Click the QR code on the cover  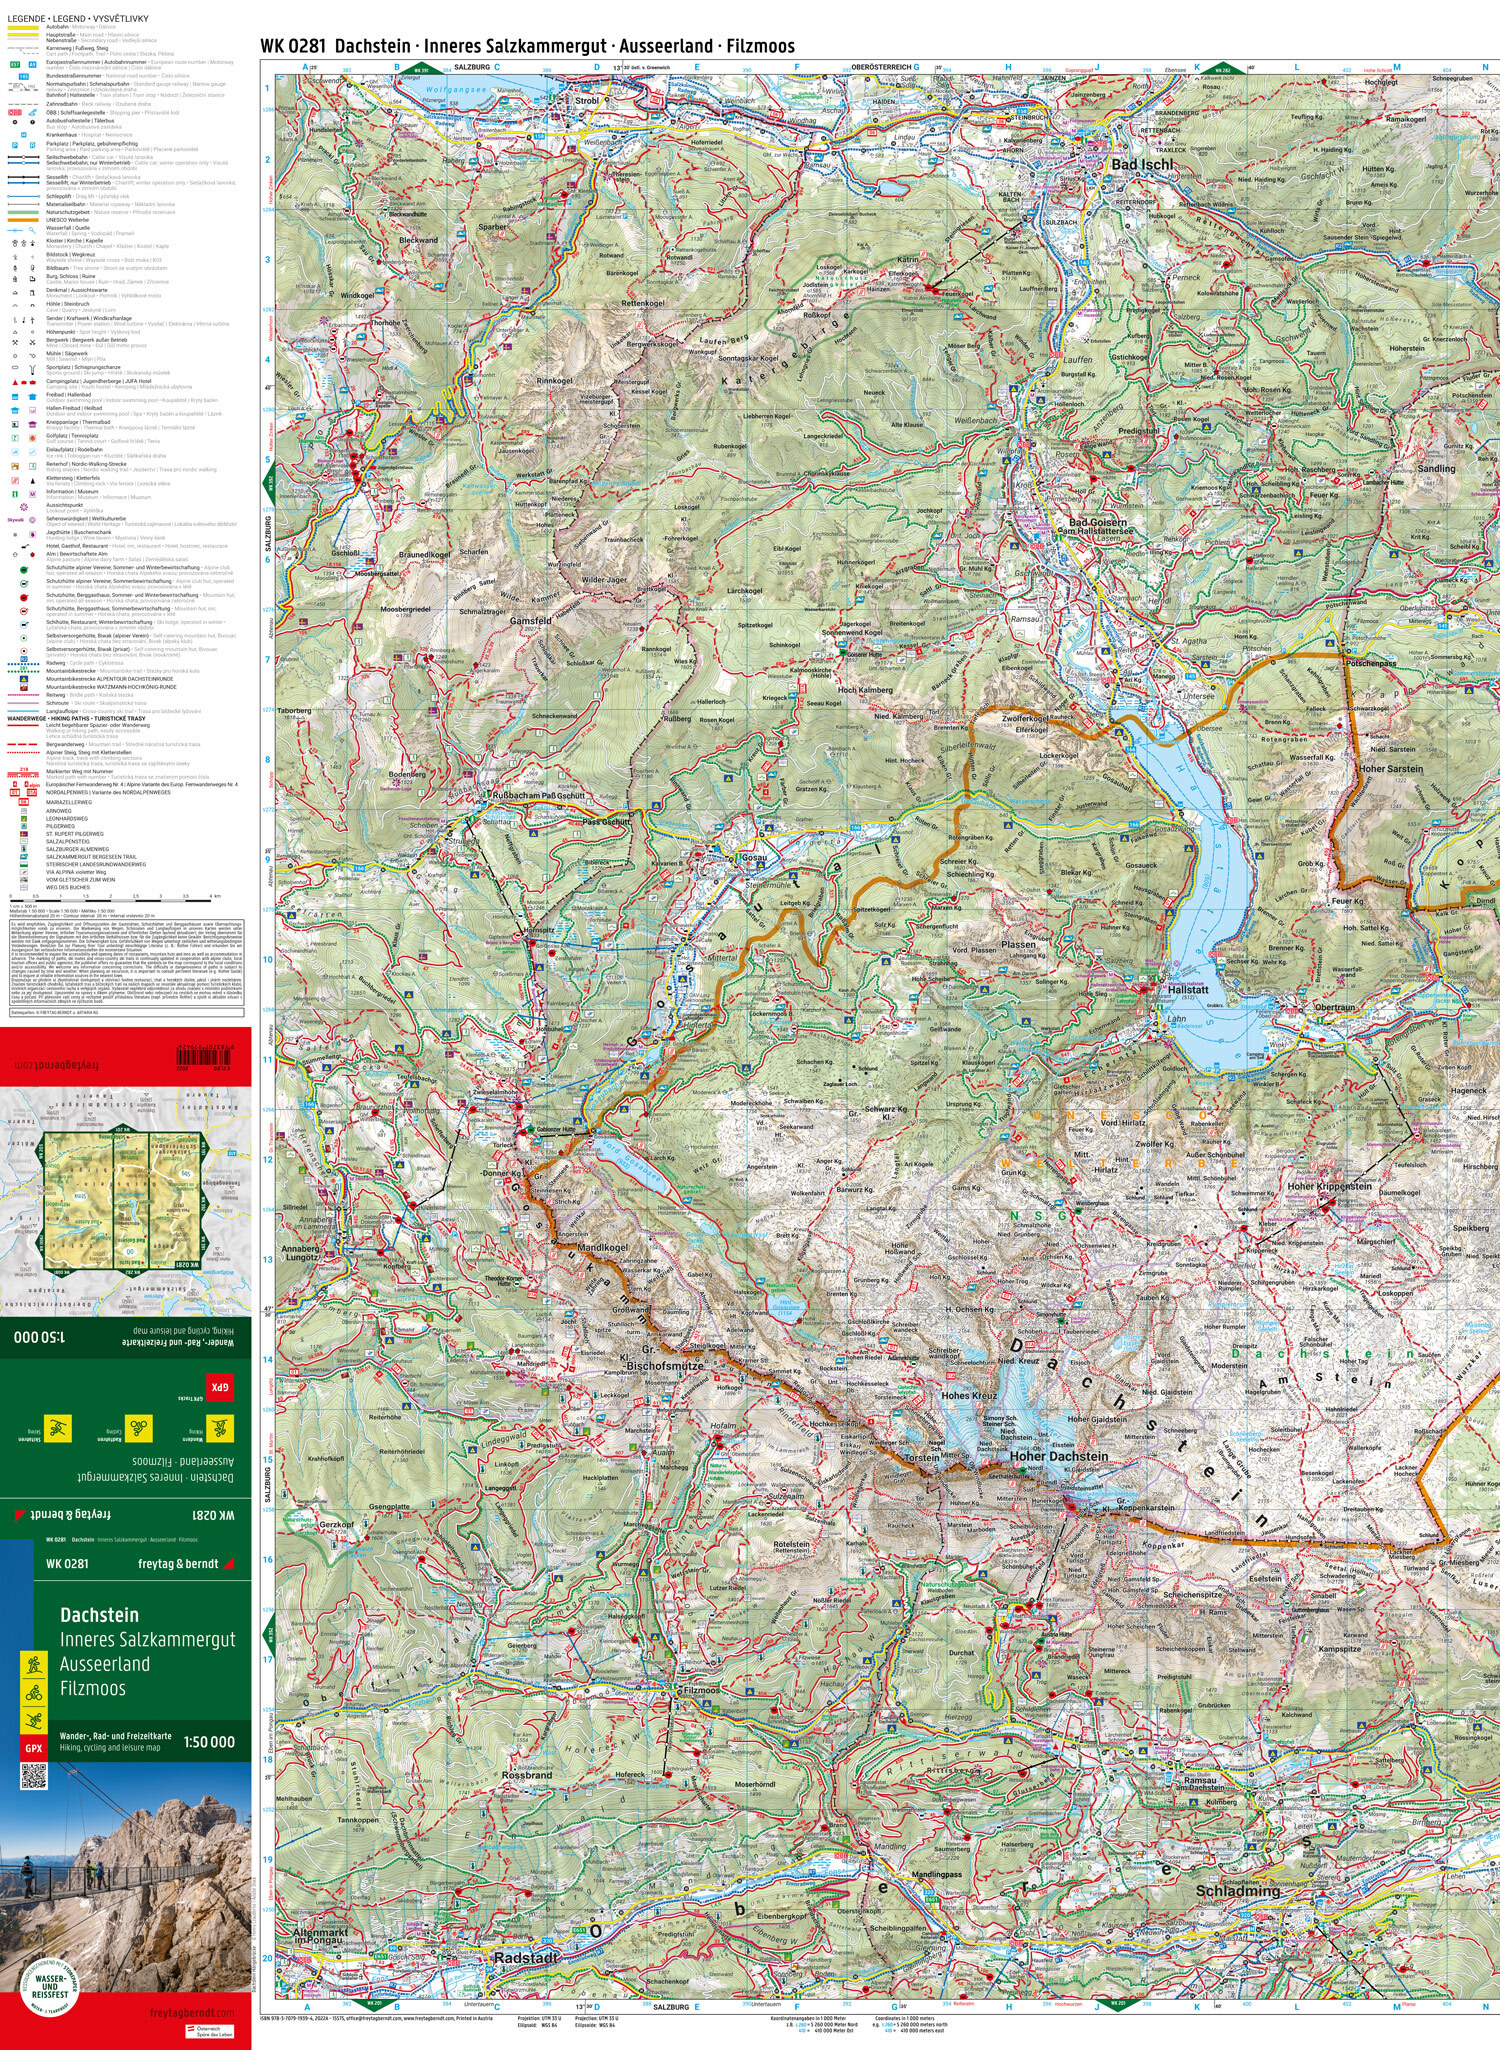(x=33, y=1777)
